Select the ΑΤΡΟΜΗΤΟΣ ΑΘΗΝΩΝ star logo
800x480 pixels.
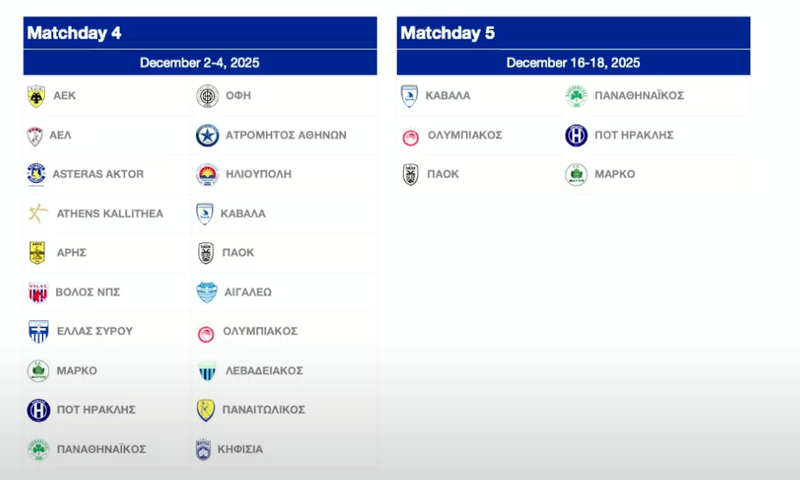point(206,135)
